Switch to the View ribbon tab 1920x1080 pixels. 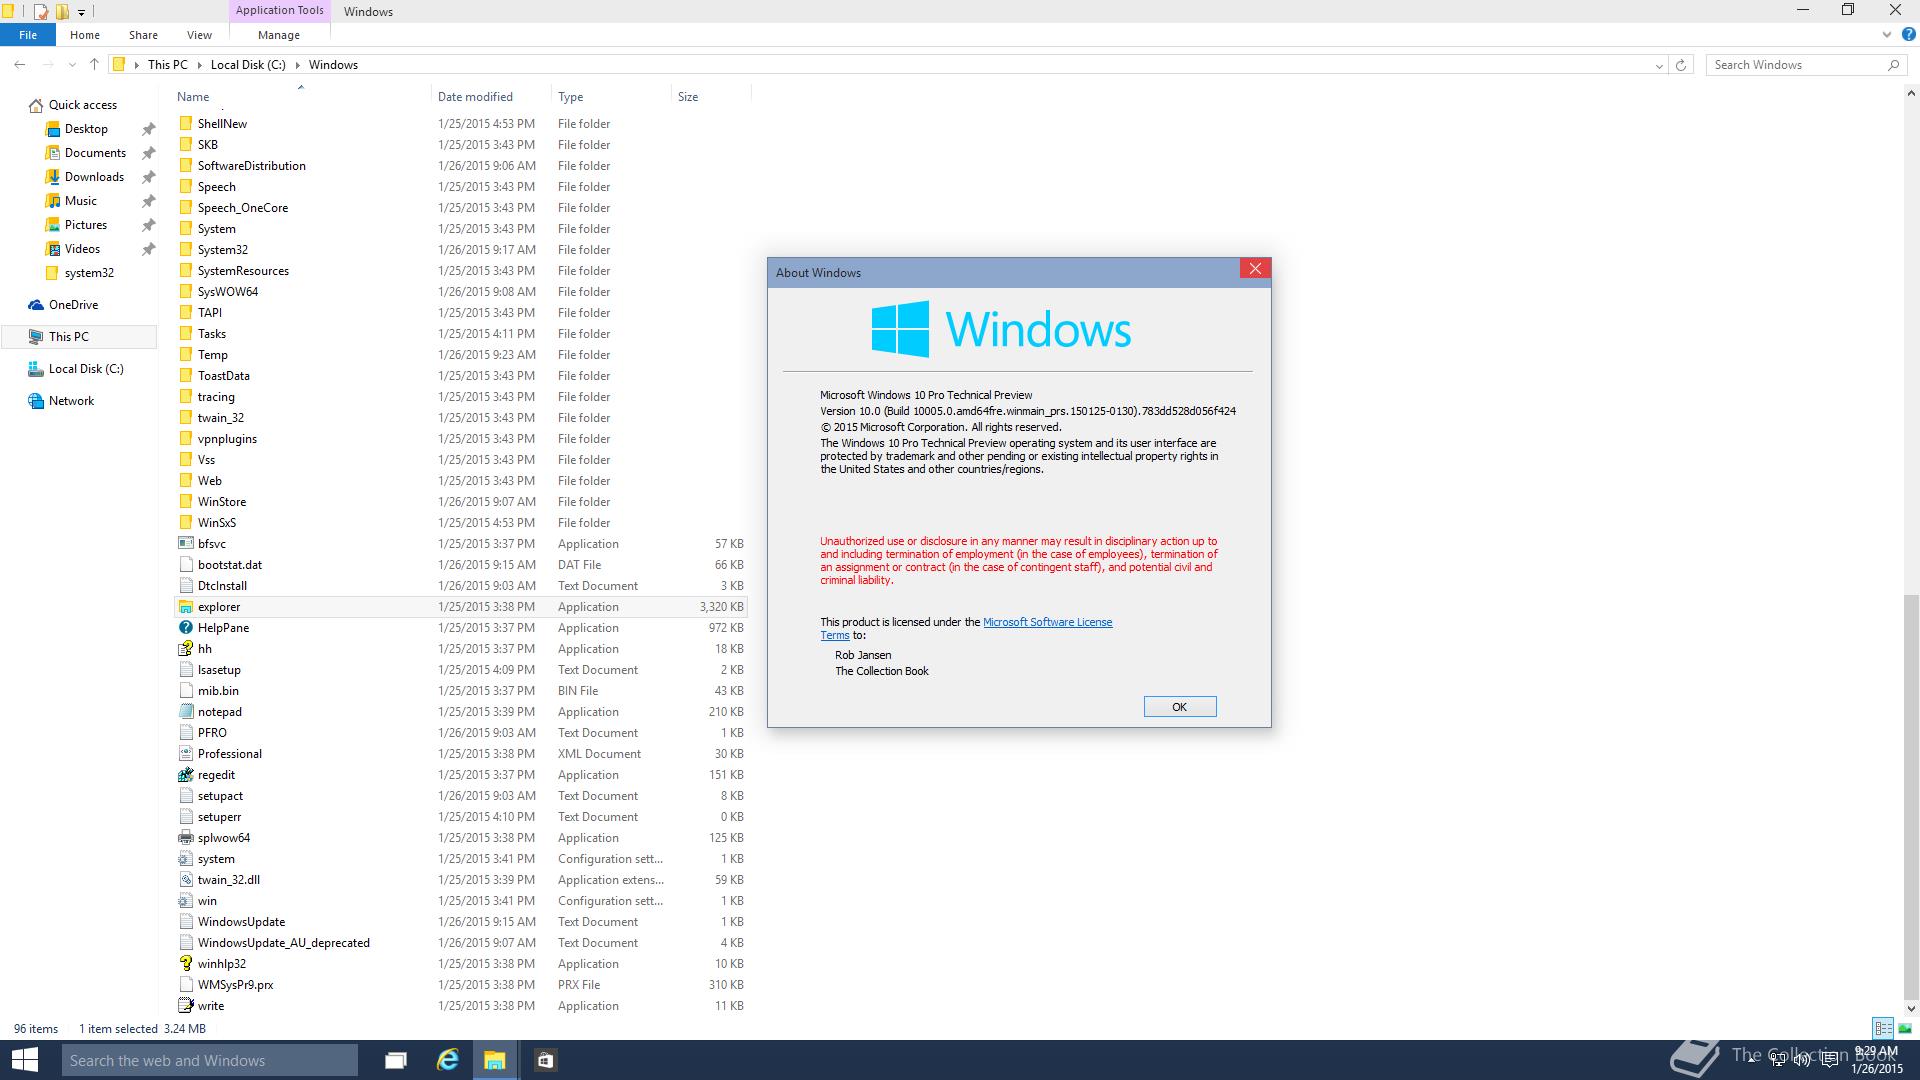pyautogui.click(x=199, y=35)
